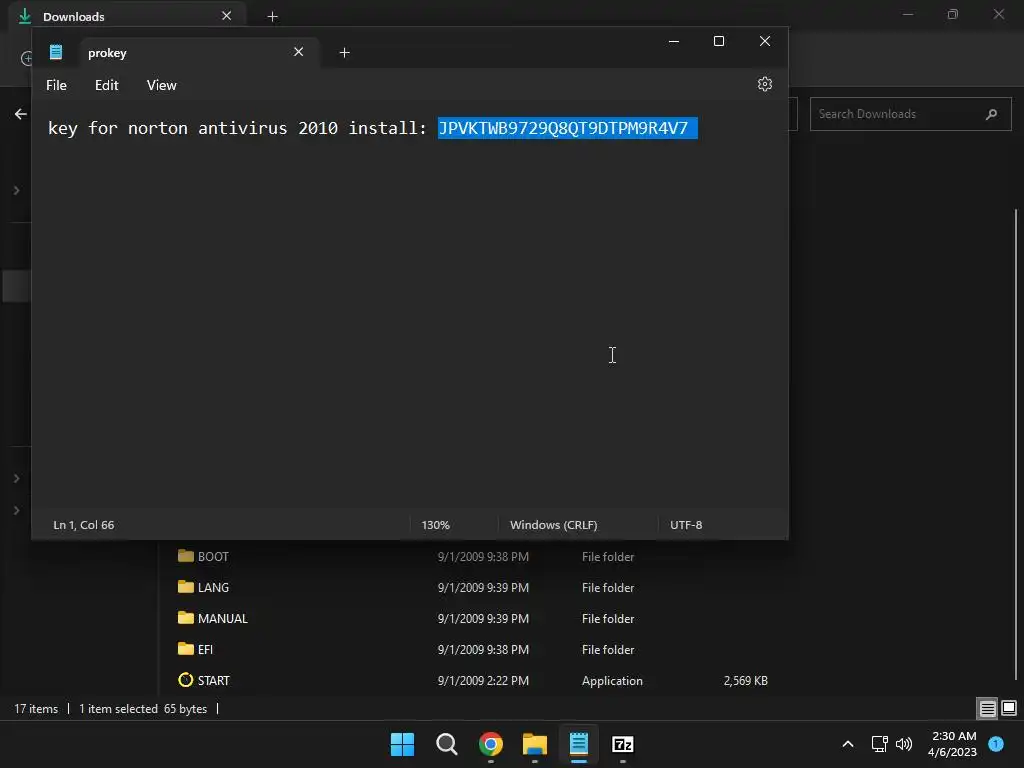The width and height of the screenshot is (1024, 768).
Task: Close the Downloads tab in File Explorer
Action: [x=227, y=16]
